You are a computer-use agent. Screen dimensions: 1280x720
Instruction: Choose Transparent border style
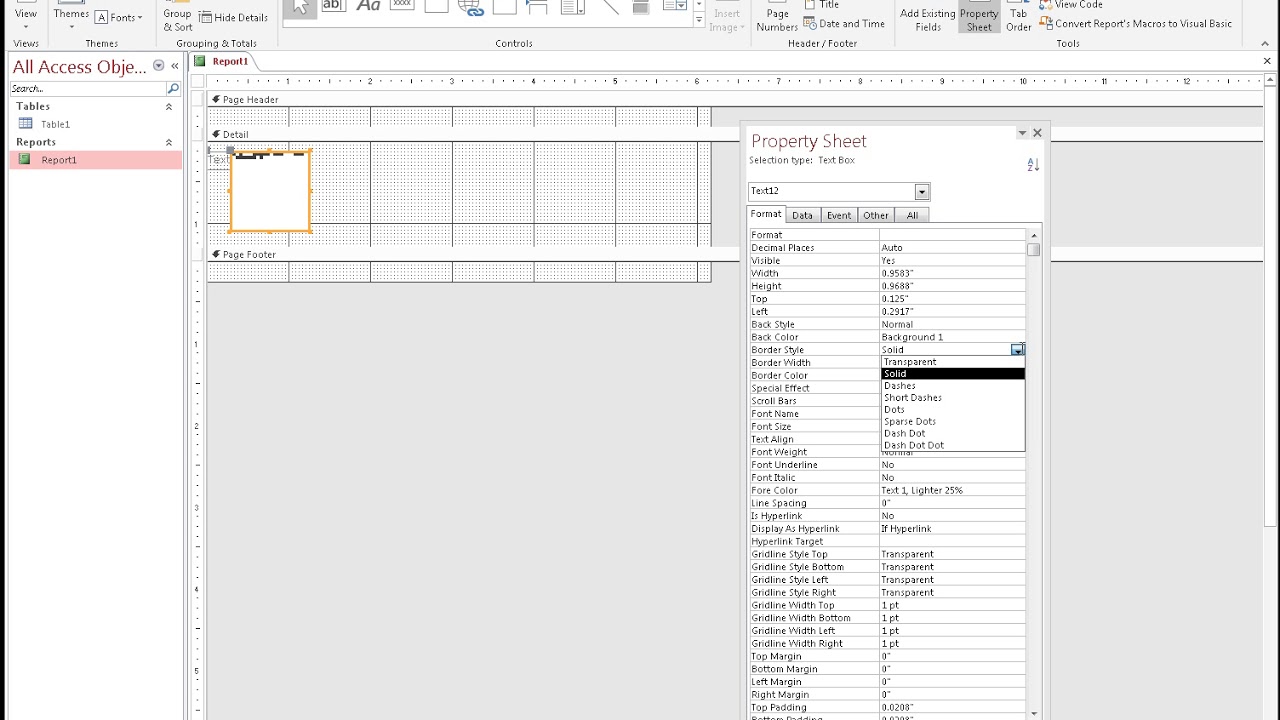tap(953, 362)
